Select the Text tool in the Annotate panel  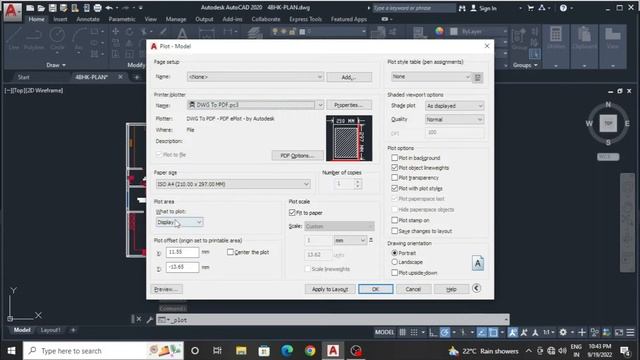click(x=182, y=34)
